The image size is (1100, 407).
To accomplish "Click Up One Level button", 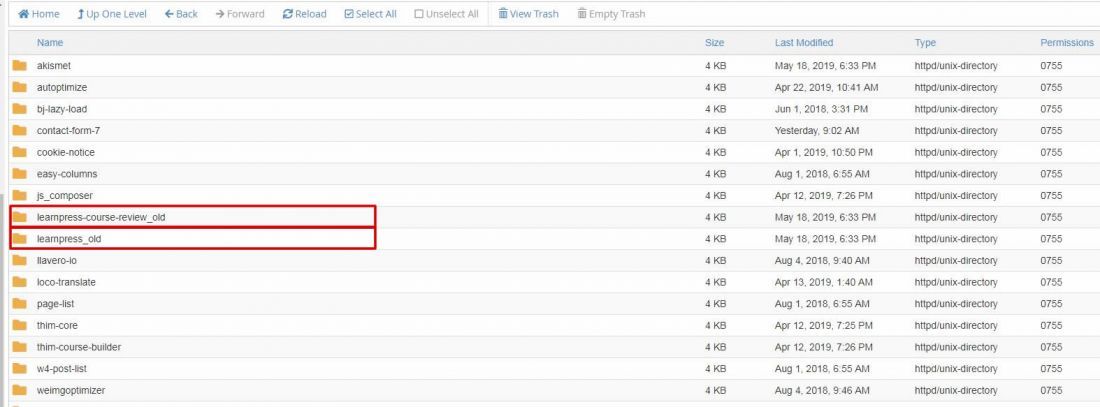I will click(x=112, y=14).
